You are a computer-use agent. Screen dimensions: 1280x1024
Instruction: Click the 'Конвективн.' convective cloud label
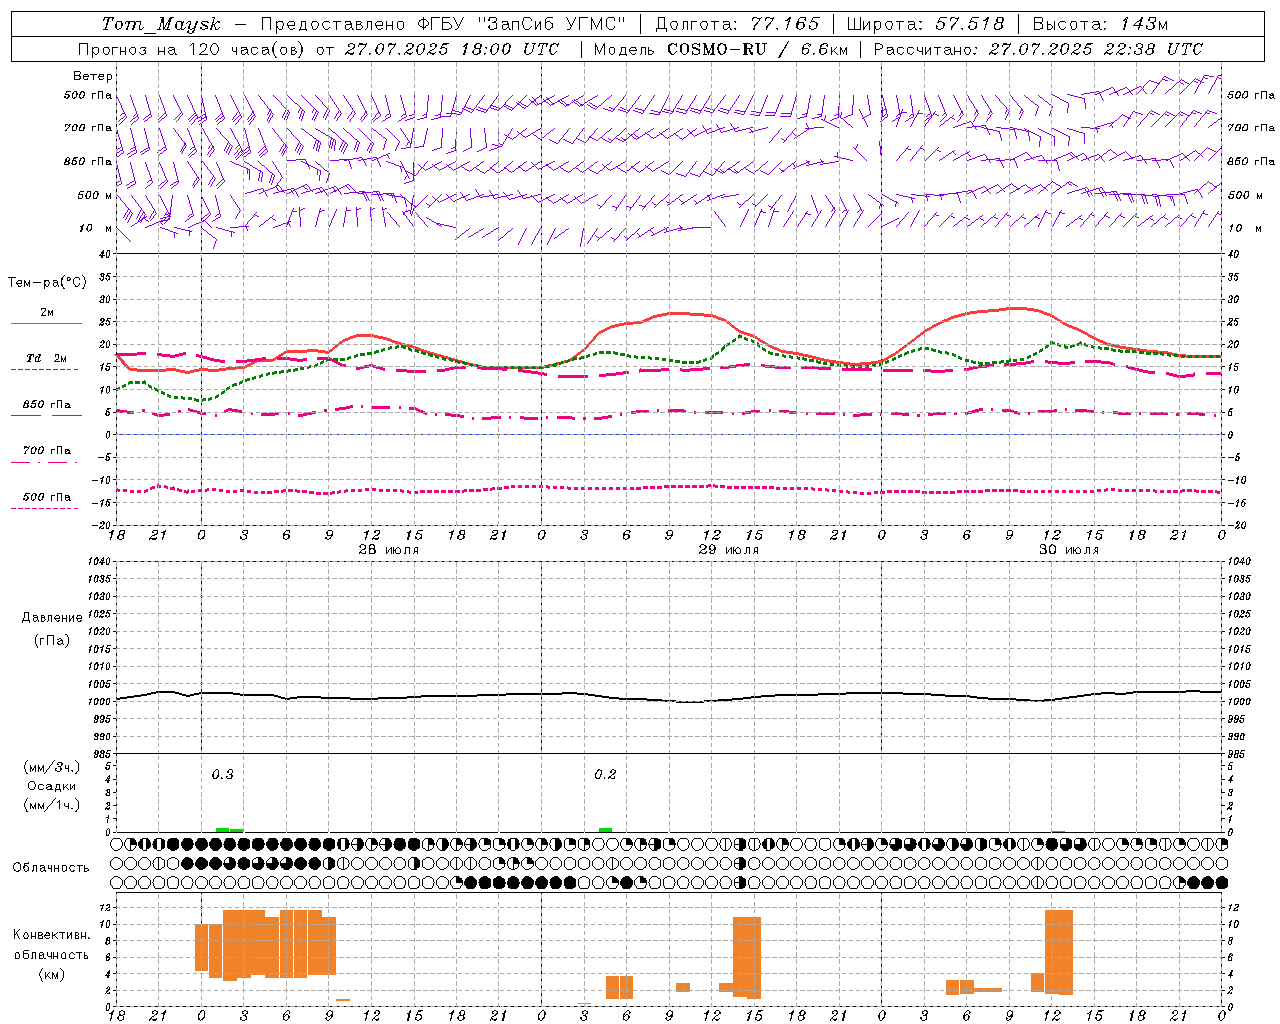[51, 934]
